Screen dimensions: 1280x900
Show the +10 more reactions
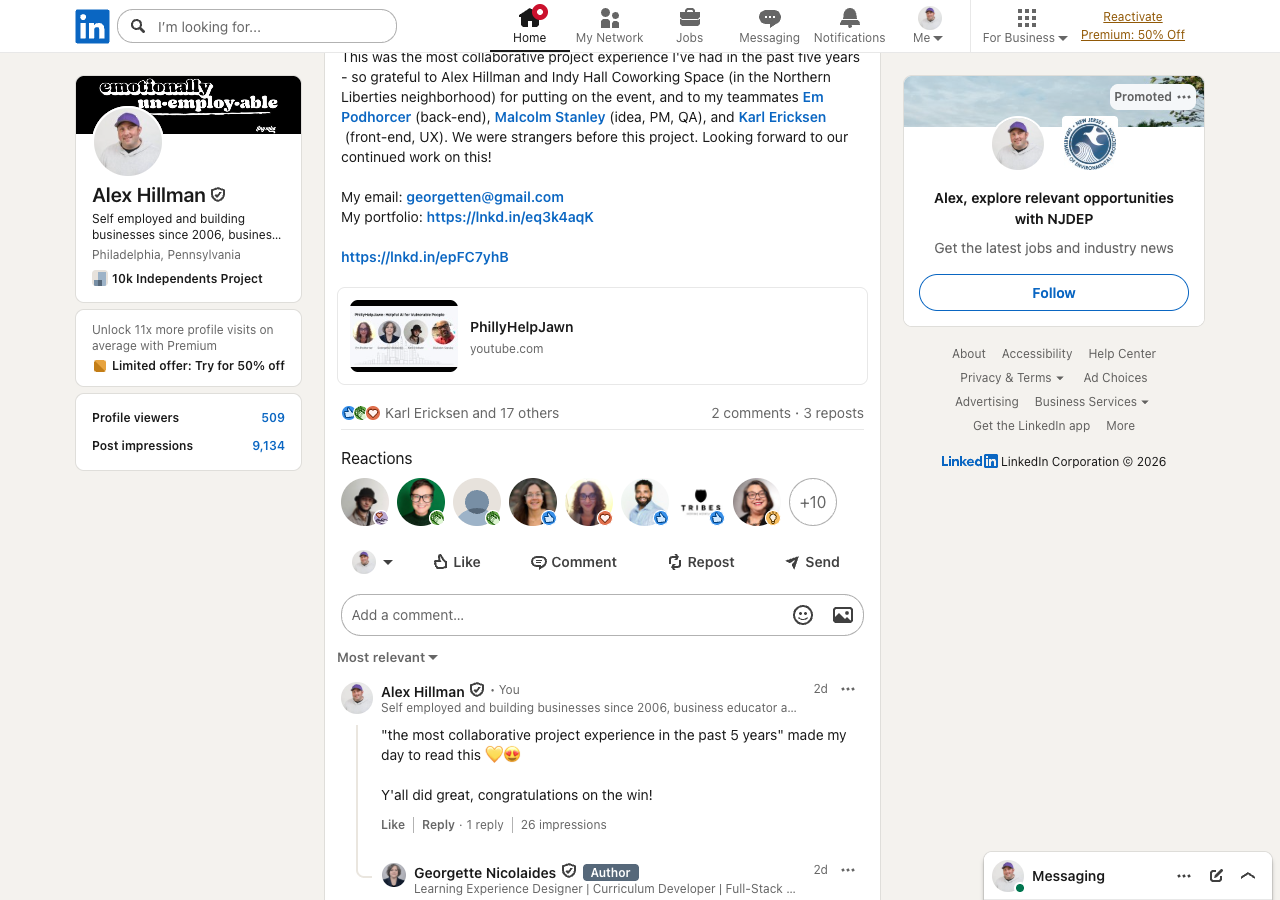tap(813, 502)
